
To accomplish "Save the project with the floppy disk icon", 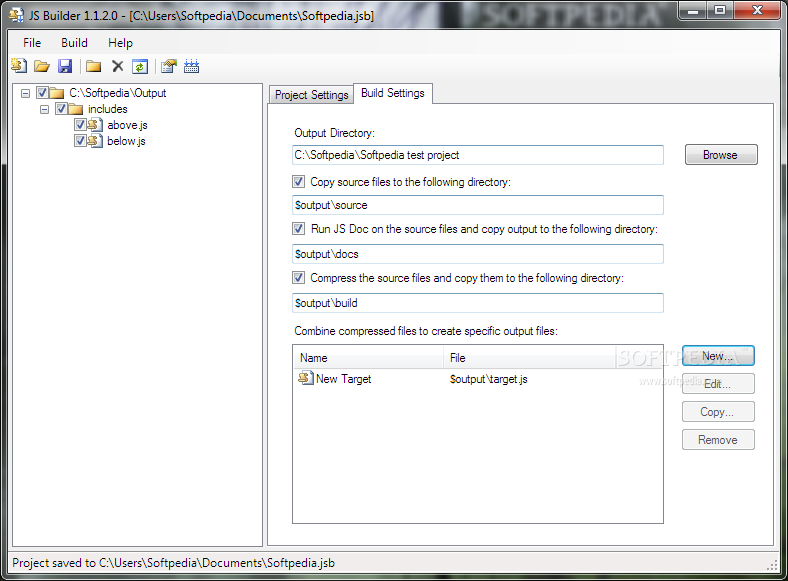I will click(65, 66).
